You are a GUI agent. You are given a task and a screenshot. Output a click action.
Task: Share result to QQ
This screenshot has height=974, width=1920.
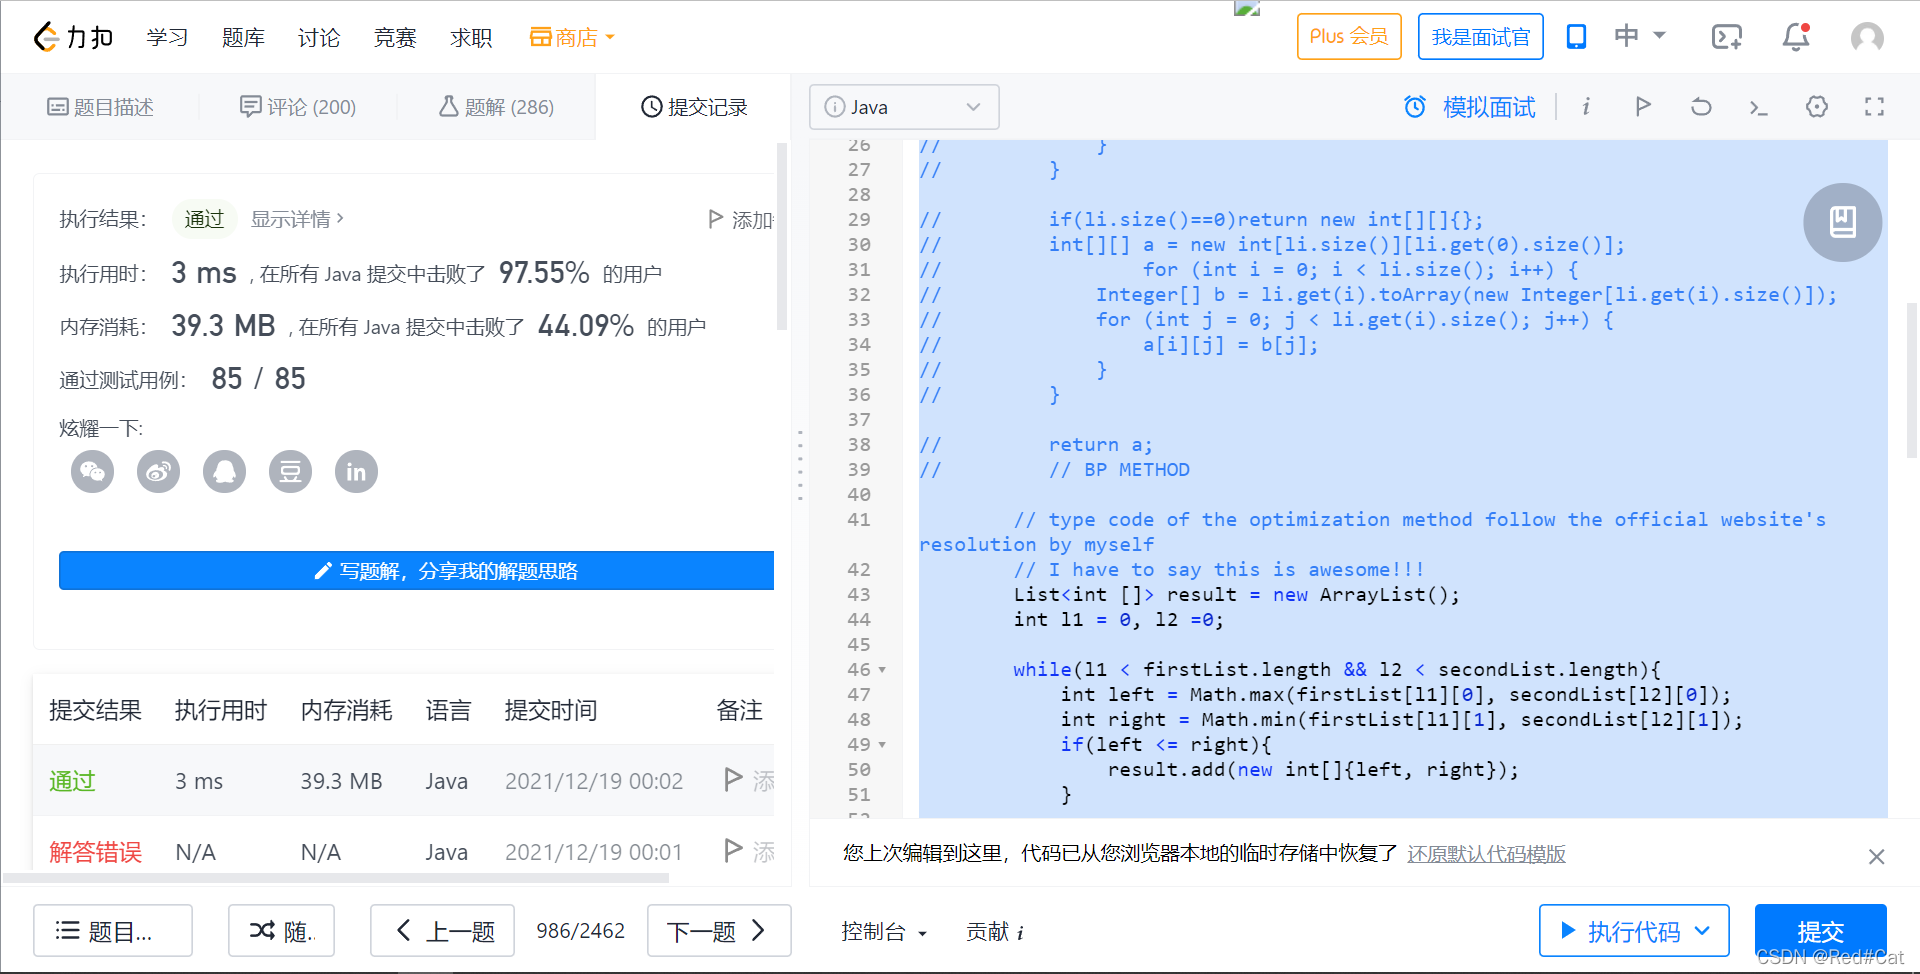tap(224, 471)
